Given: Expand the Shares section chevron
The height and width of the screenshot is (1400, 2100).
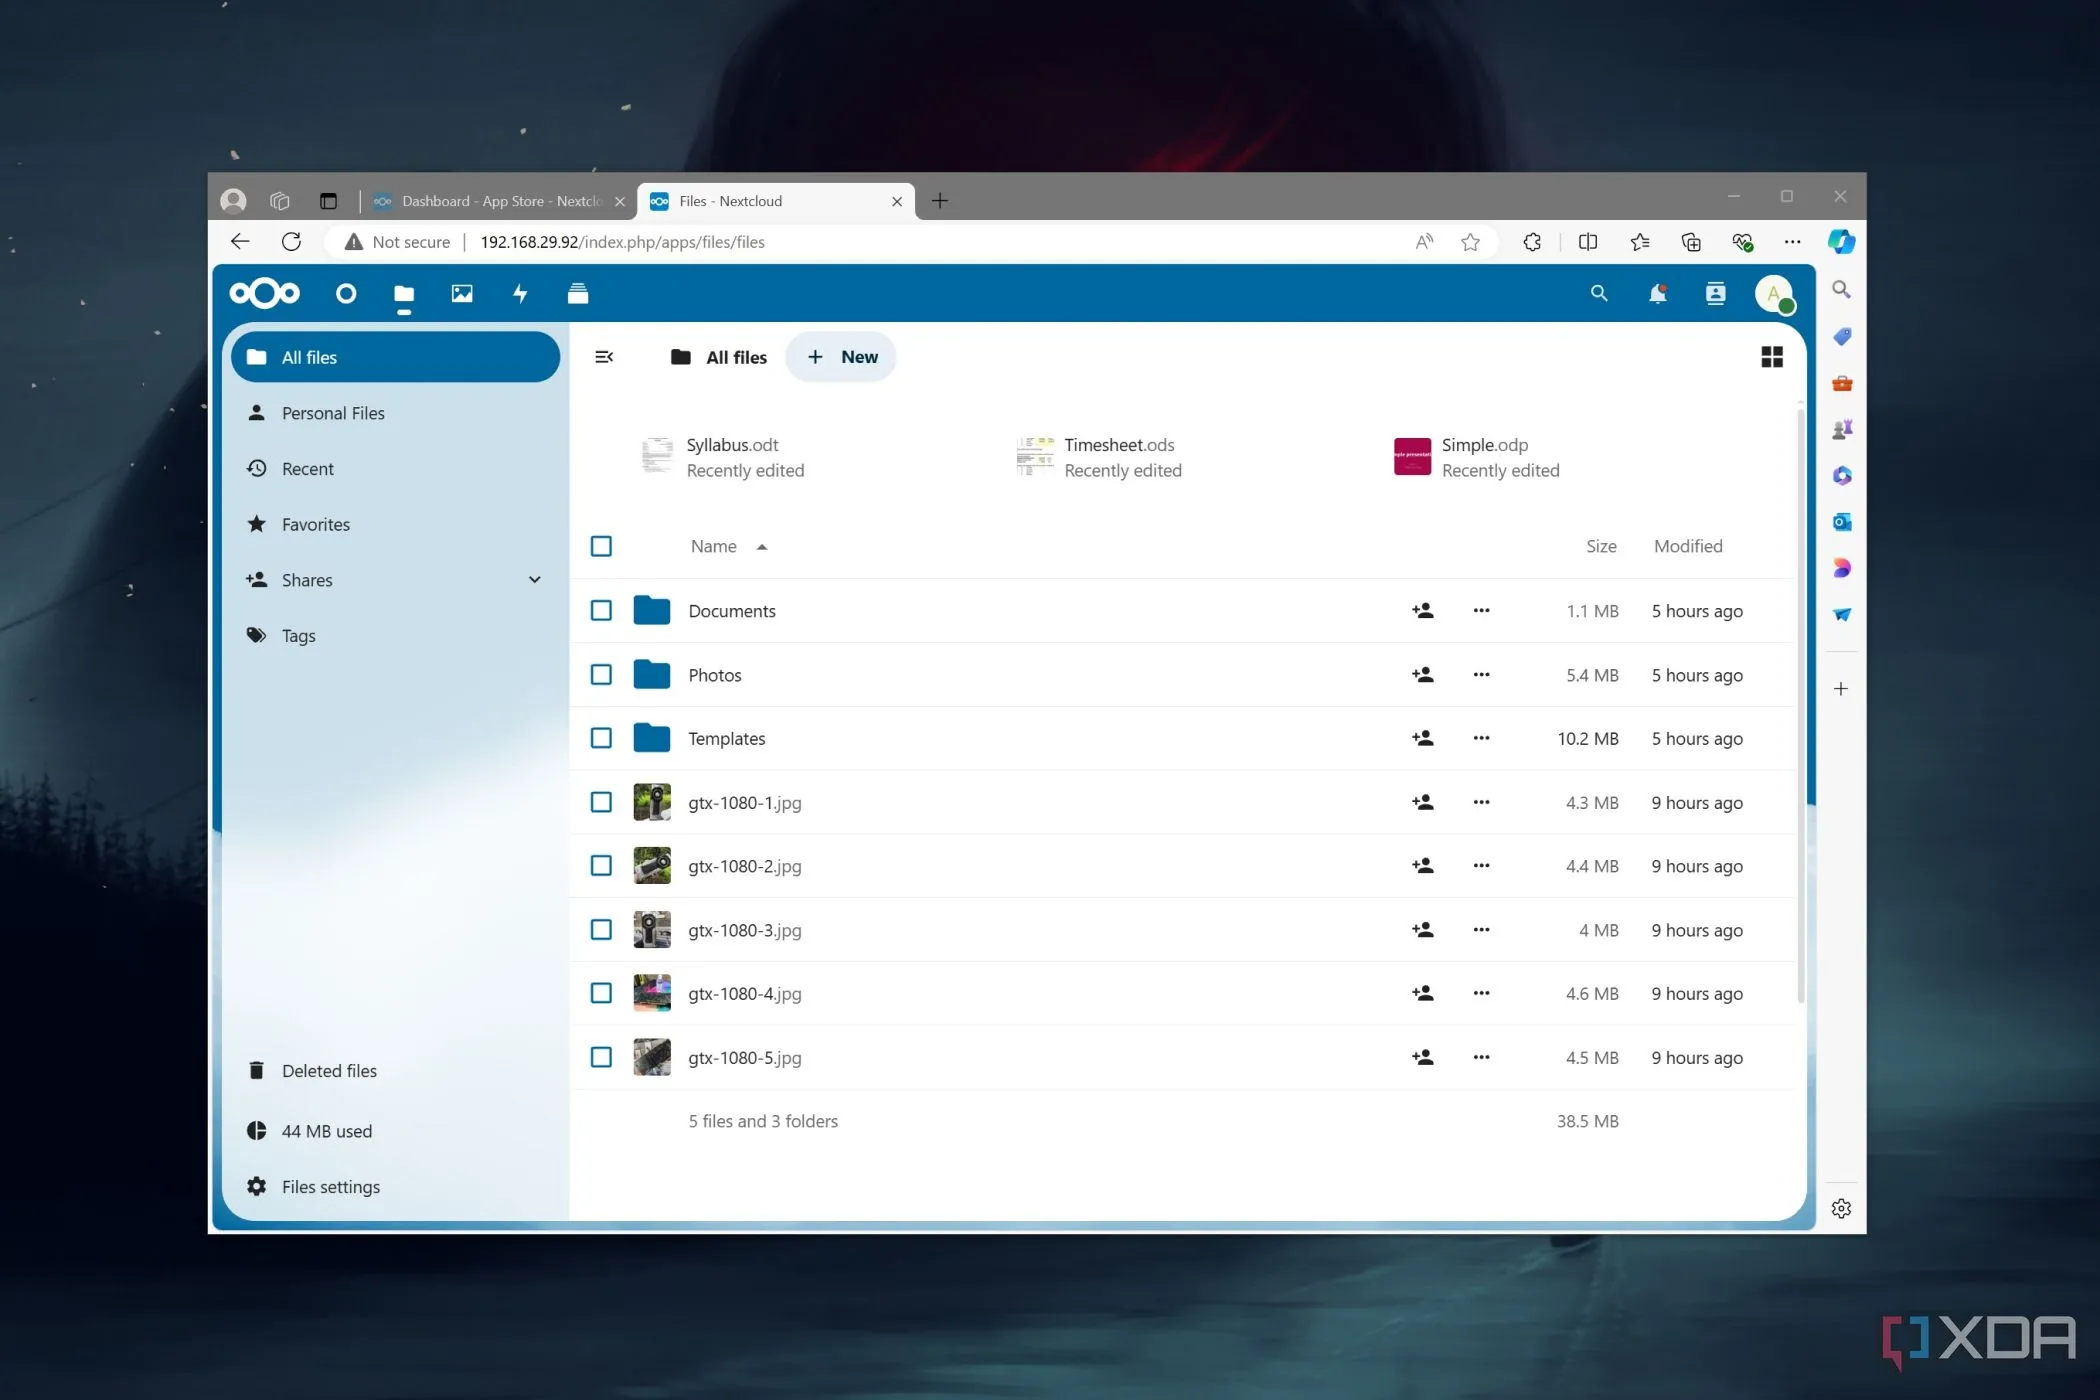Looking at the screenshot, I should [x=535, y=580].
